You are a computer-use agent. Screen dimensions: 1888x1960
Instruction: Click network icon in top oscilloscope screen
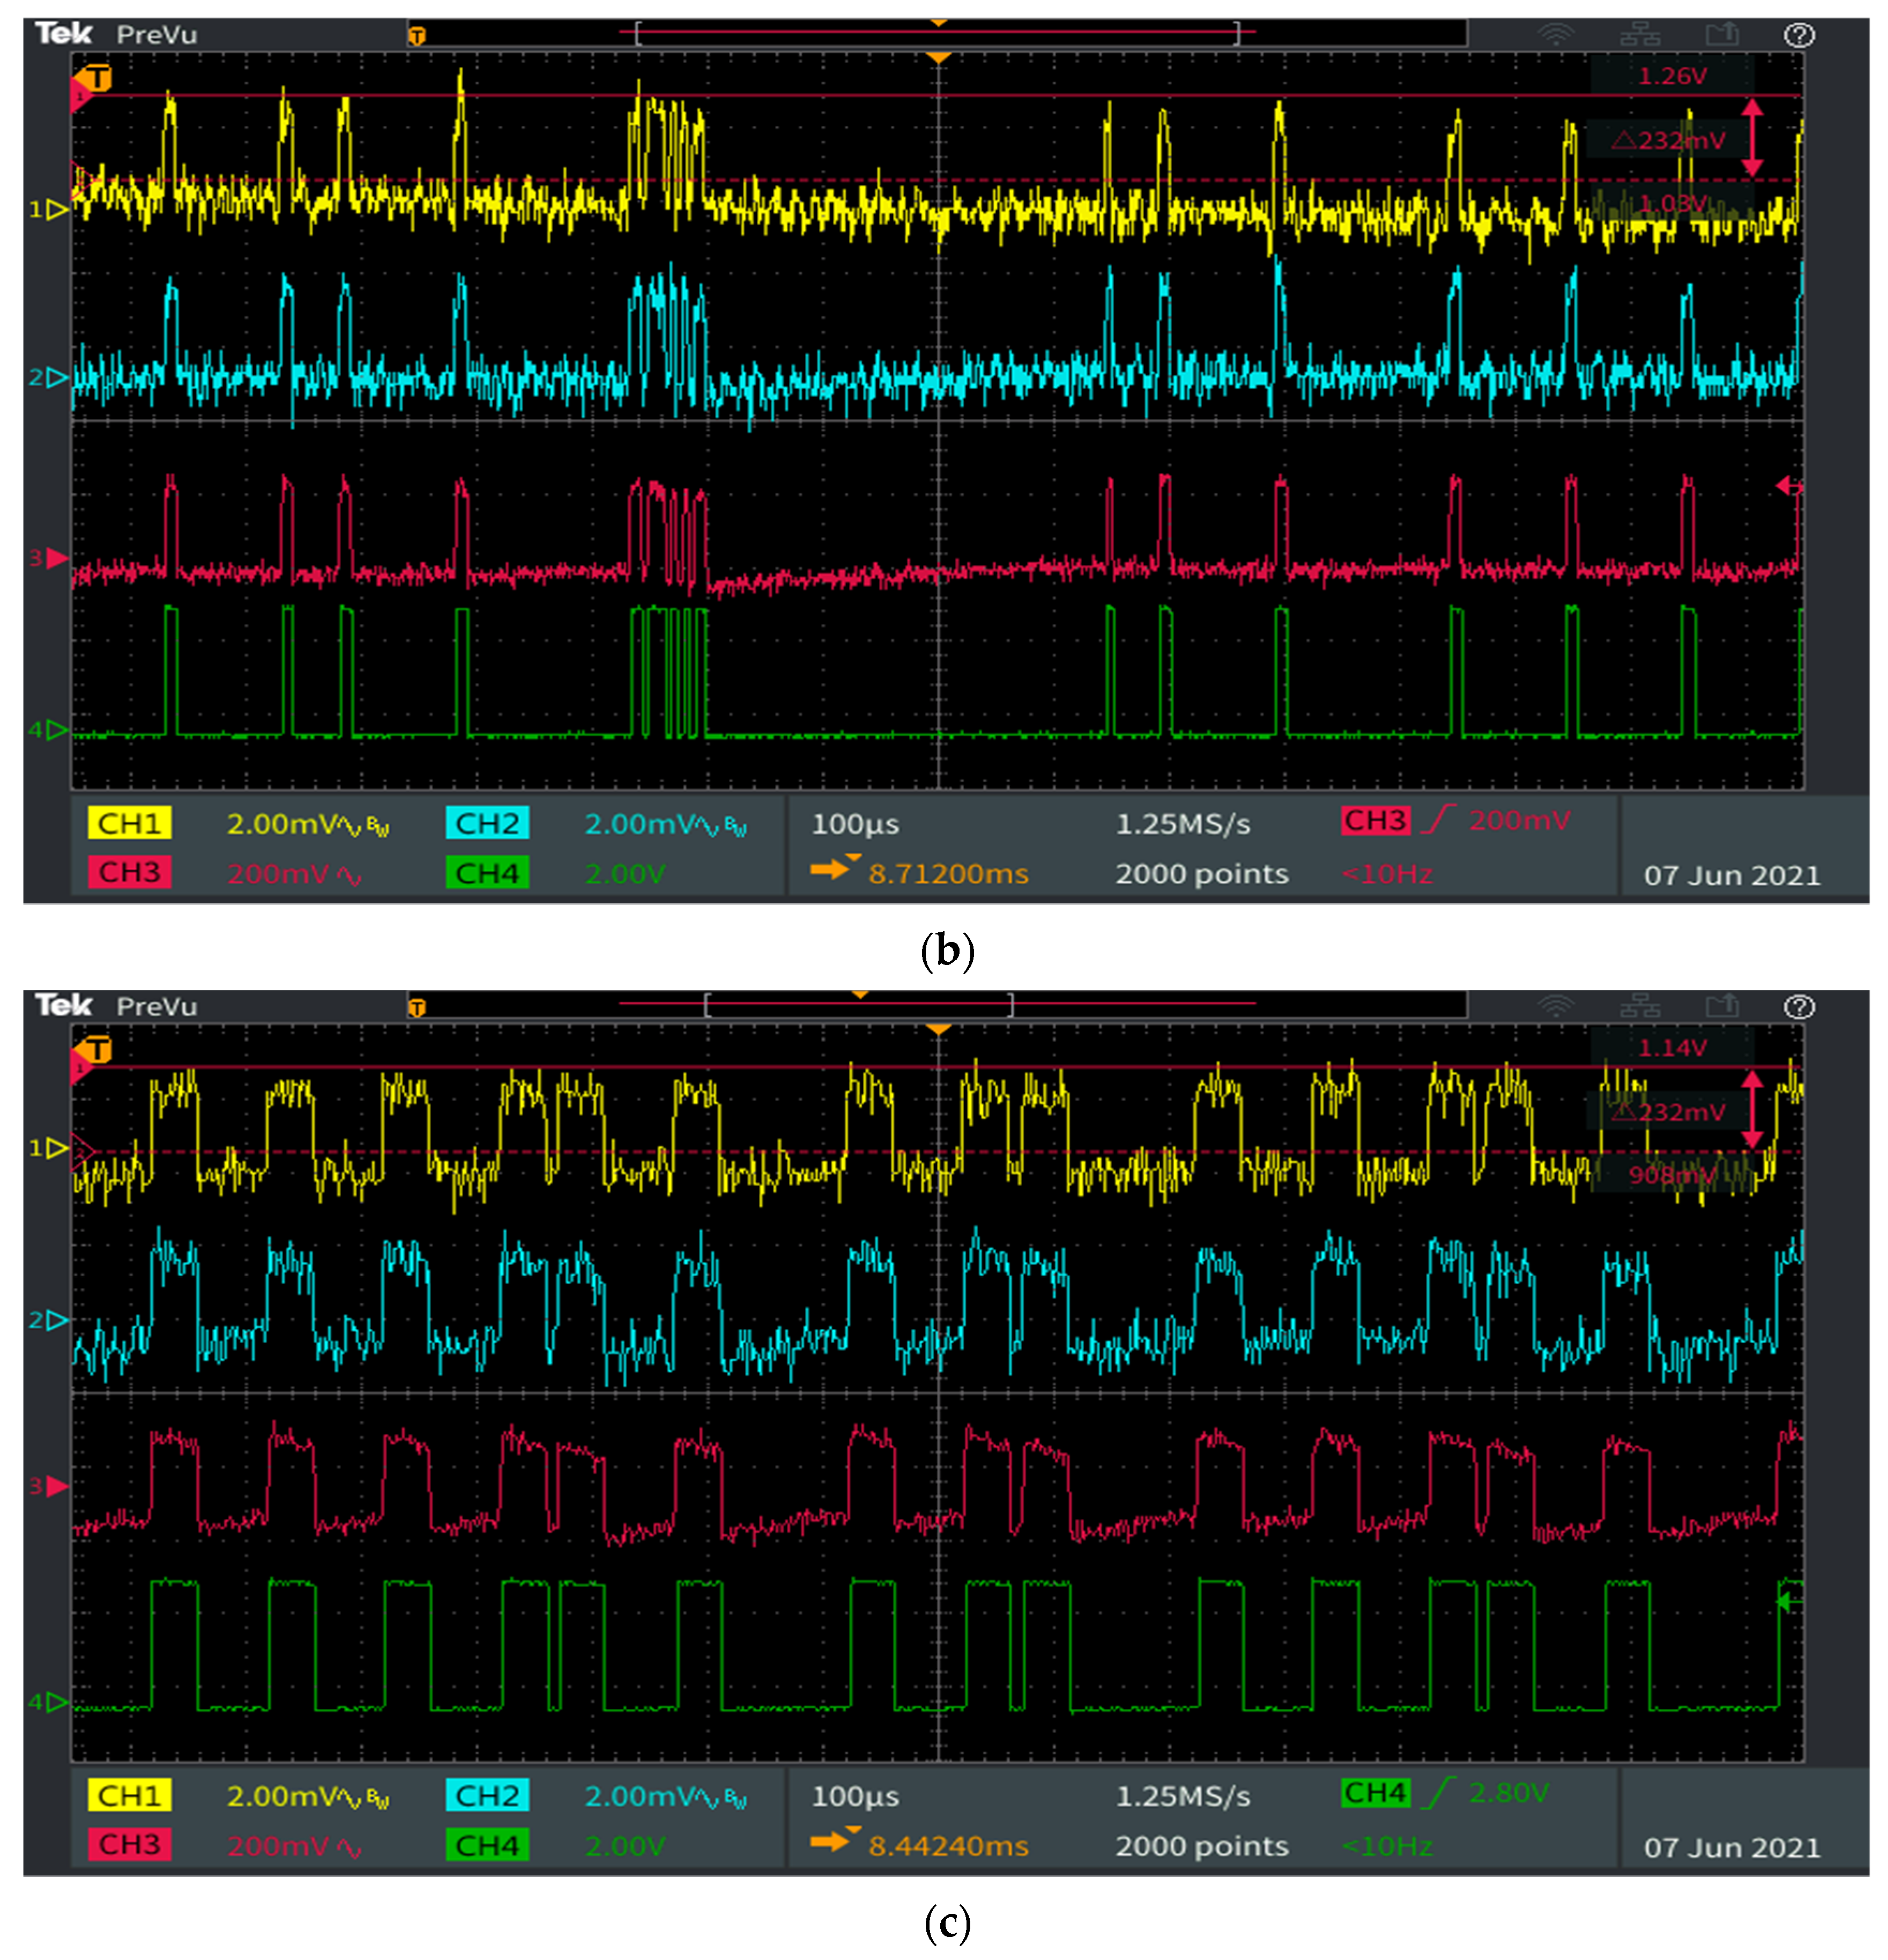click(x=1640, y=36)
